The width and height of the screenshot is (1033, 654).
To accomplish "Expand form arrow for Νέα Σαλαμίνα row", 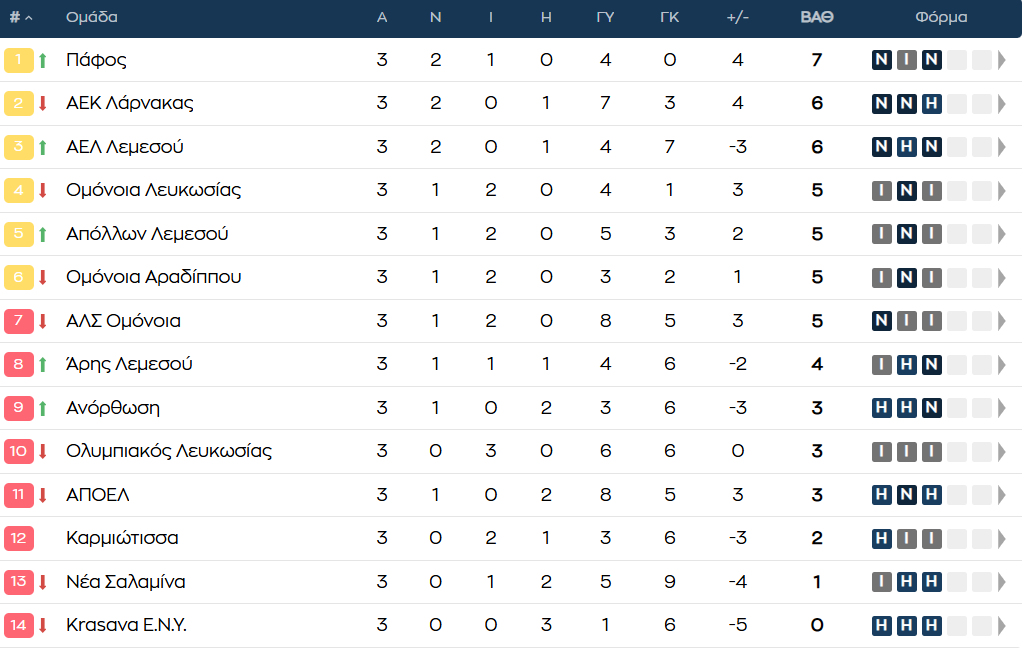I will [1002, 582].
